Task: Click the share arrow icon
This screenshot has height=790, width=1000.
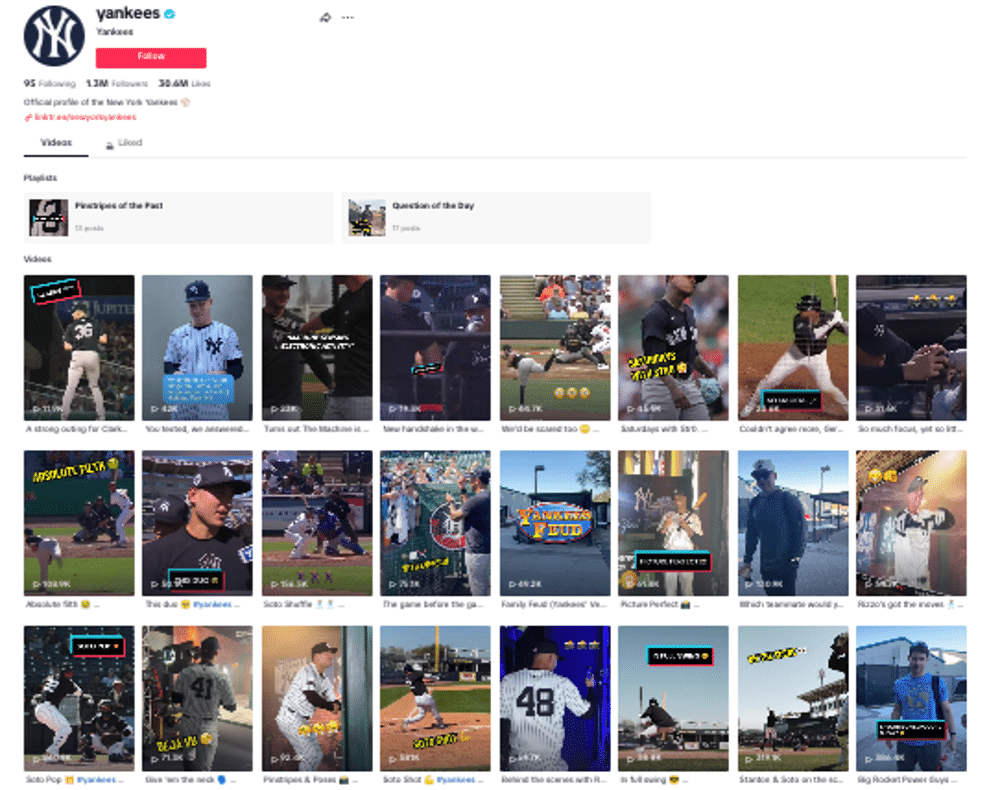Action: [325, 17]
